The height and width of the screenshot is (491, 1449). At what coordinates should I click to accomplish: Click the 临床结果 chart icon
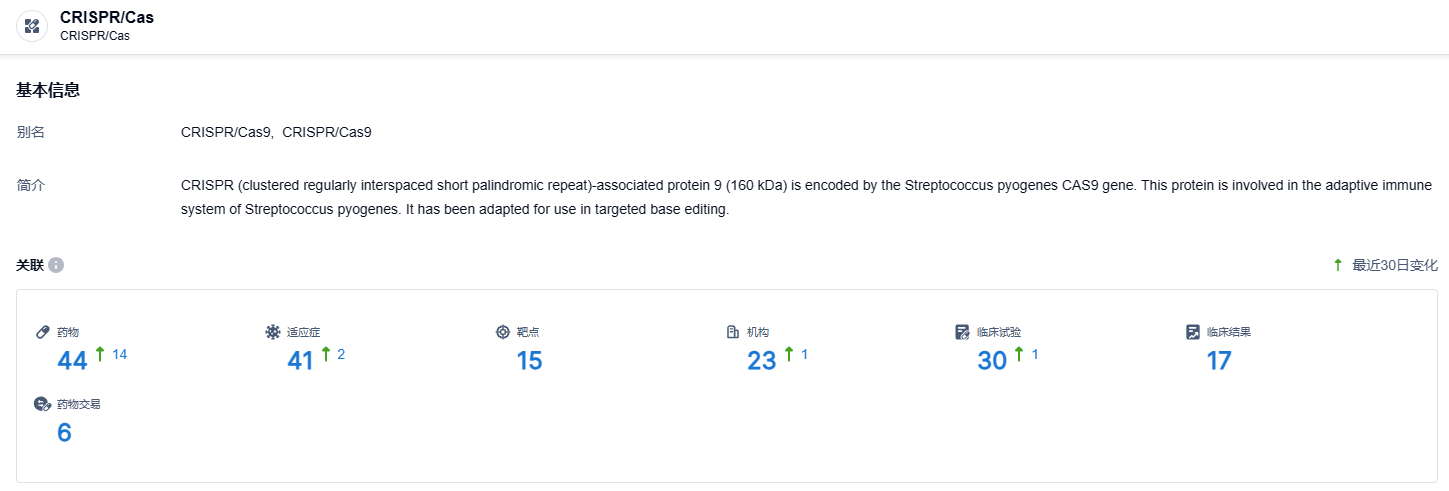[1193, 332]
